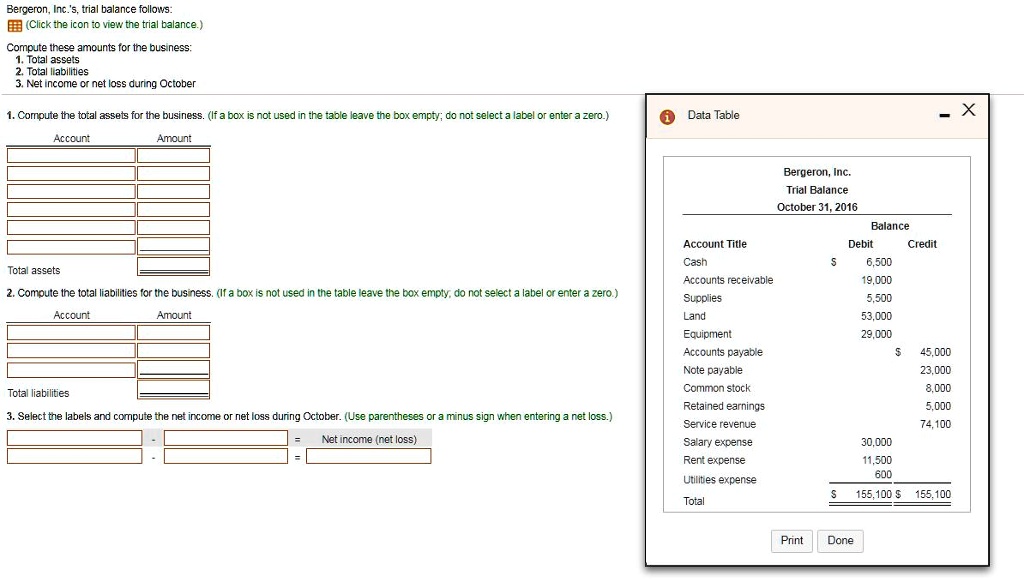Image resolution: width=1024 pixels, height=579 pixels.
Task: Click the info icon on the Data Table
Action: [x=667, y=115]
